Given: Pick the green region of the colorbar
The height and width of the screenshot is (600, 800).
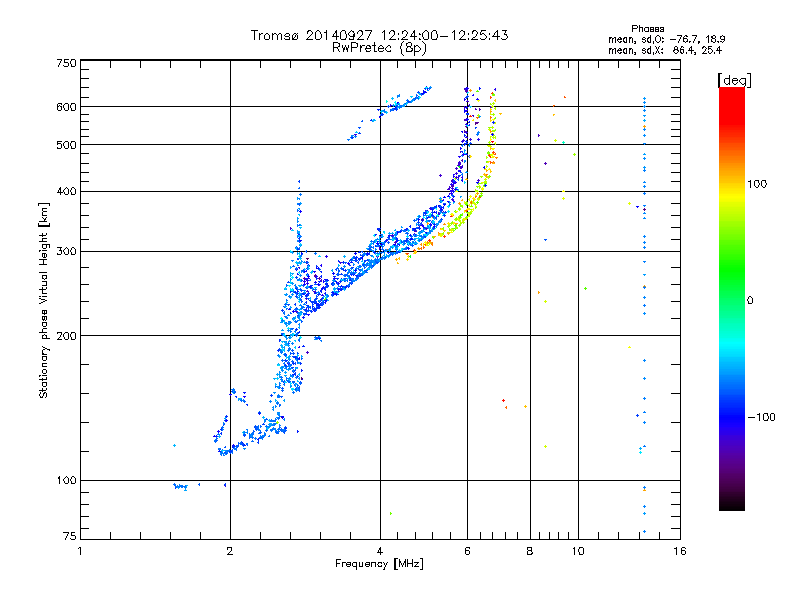Looking at the screenshot, I should click(x=732, y=268).
